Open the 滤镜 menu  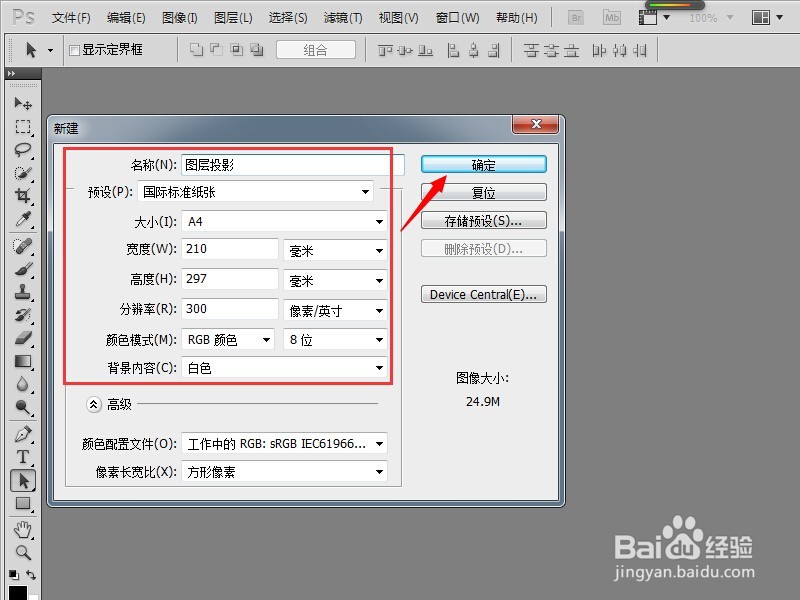(x=343, y=17)
